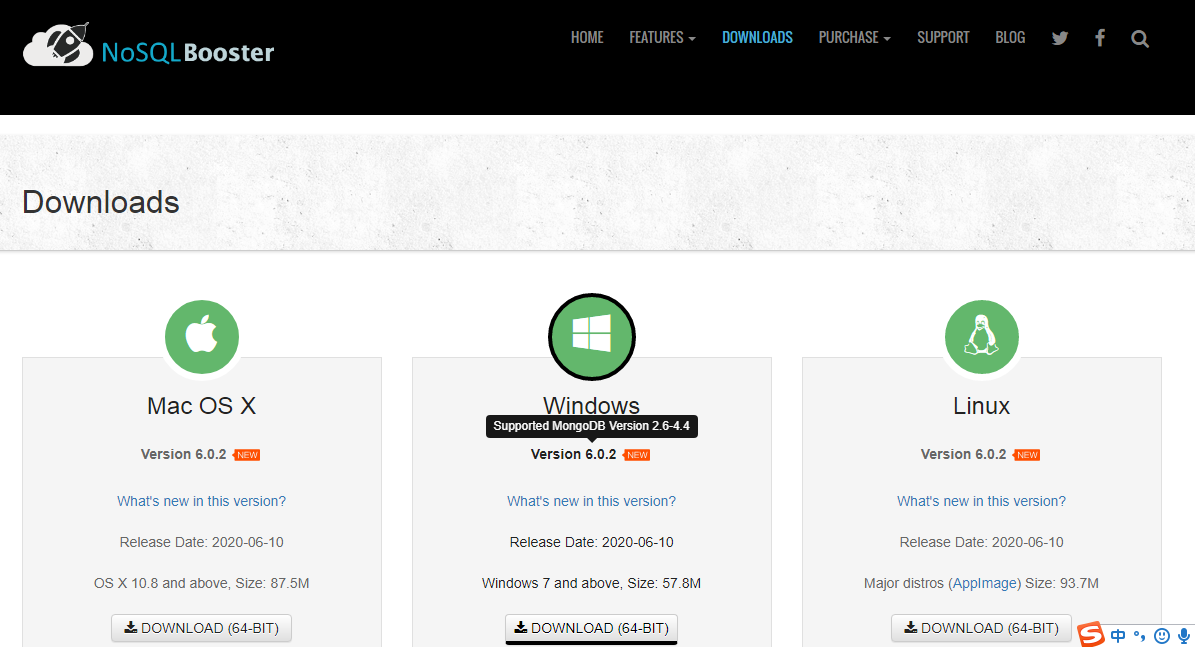Expand the PURCHASE dropdown menu

[854, 37]
